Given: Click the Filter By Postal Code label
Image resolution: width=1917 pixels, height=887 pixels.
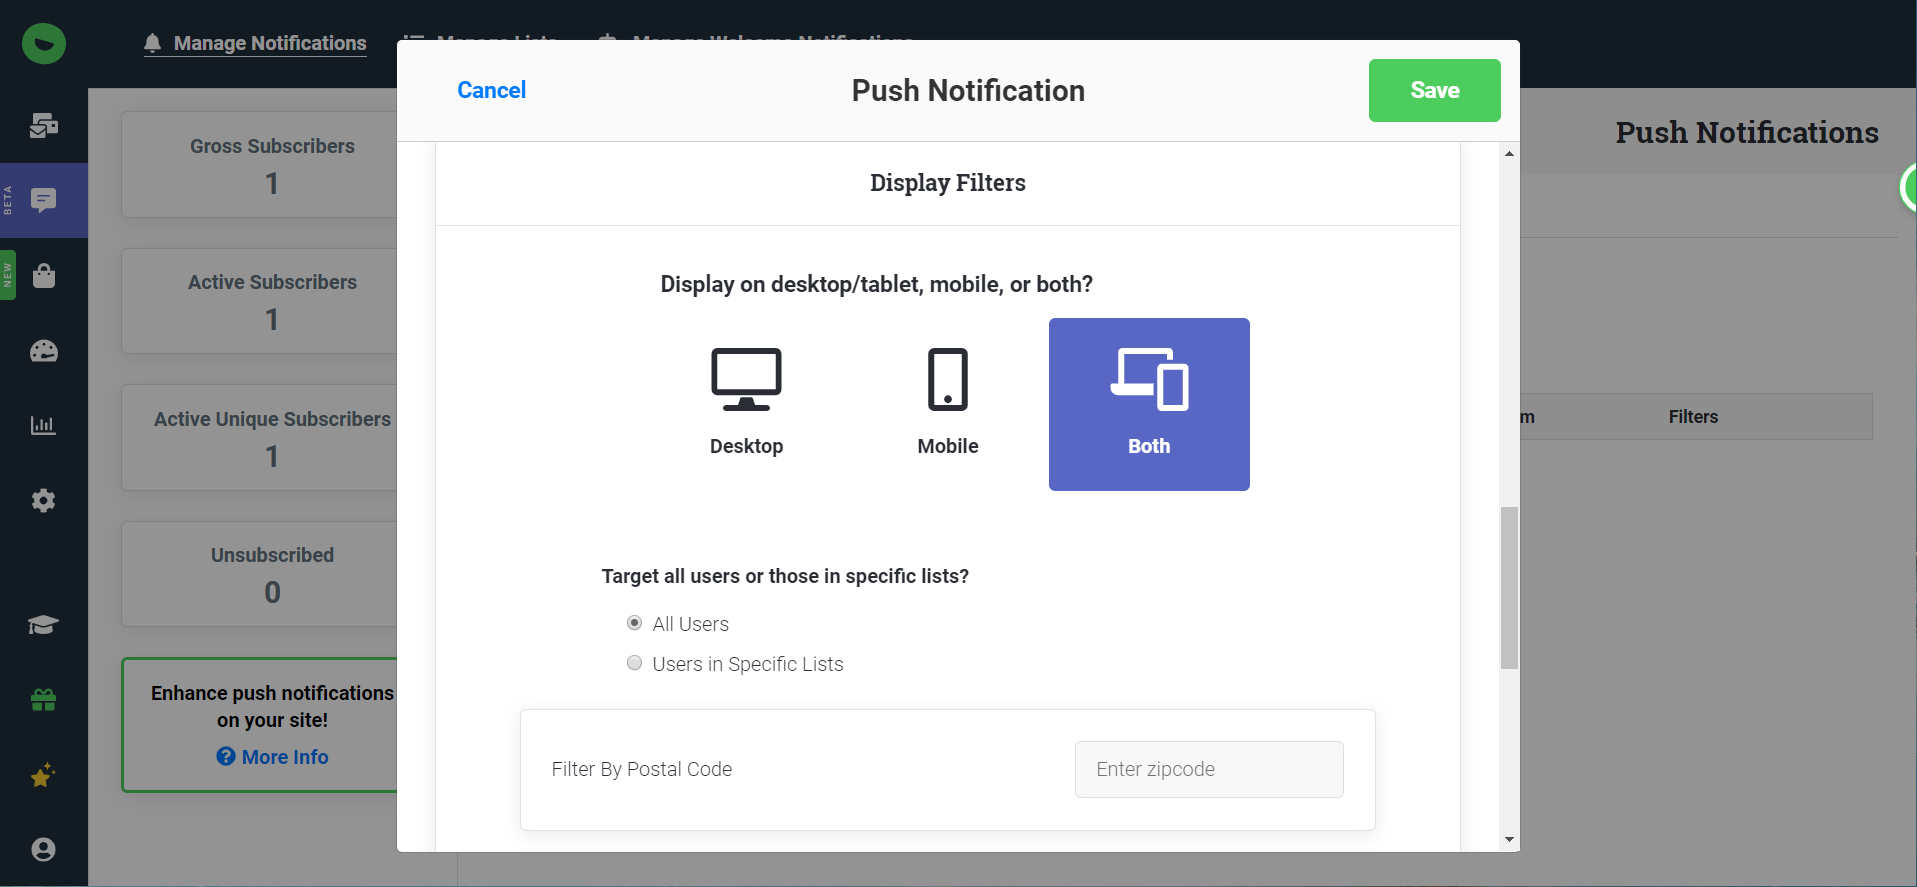Looking at the screenshot, I should (642, 769).
